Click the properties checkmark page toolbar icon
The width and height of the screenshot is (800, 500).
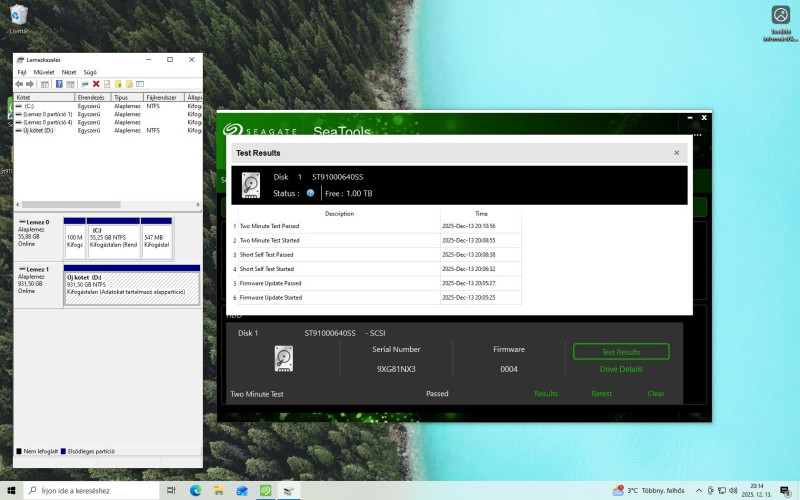(x=107, y=84)
